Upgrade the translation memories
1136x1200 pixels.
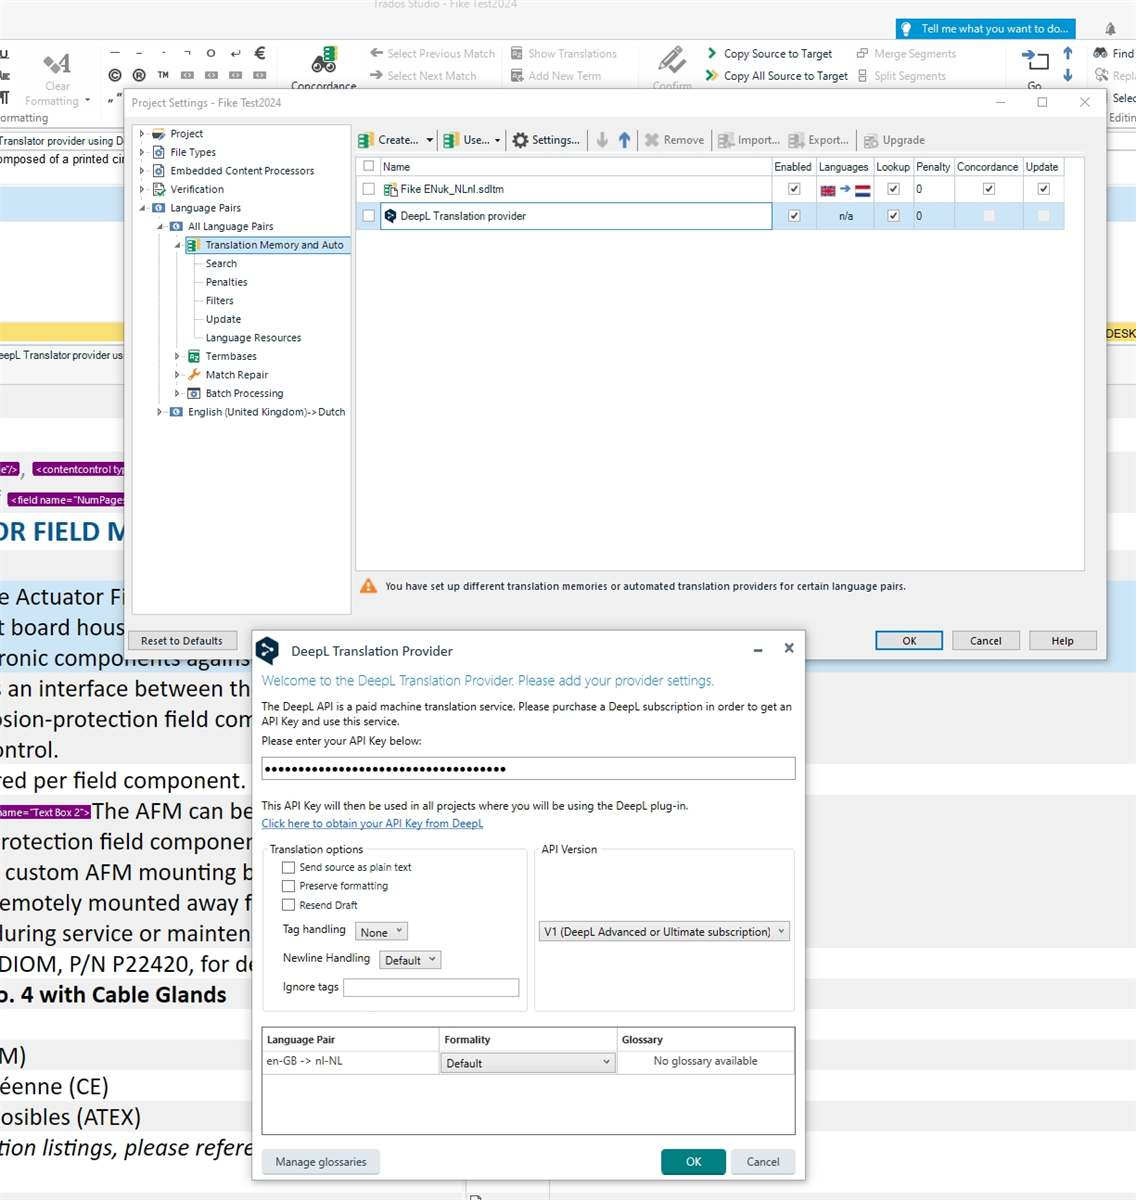[894, 140]
